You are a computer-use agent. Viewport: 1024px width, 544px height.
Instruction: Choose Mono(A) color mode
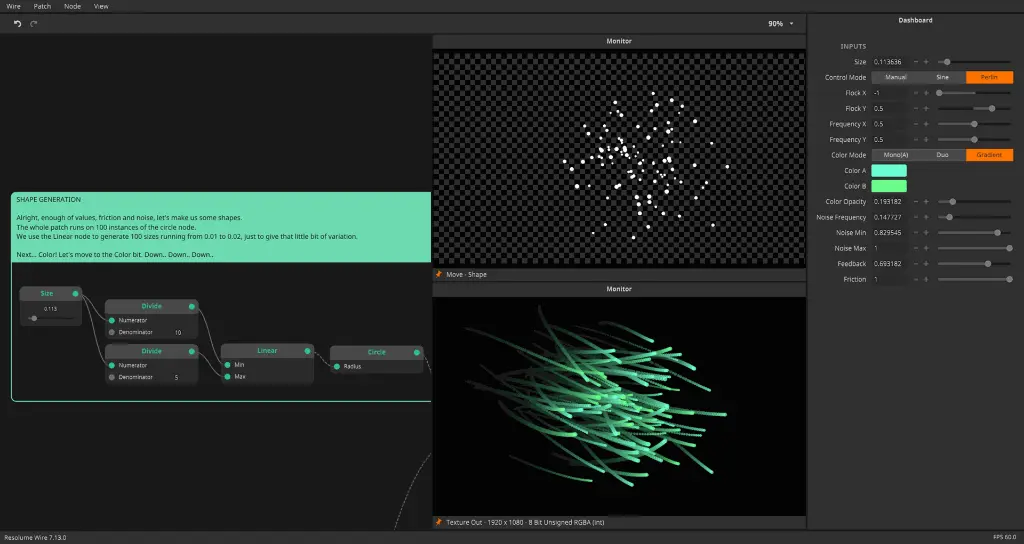(x=895, y=155)
